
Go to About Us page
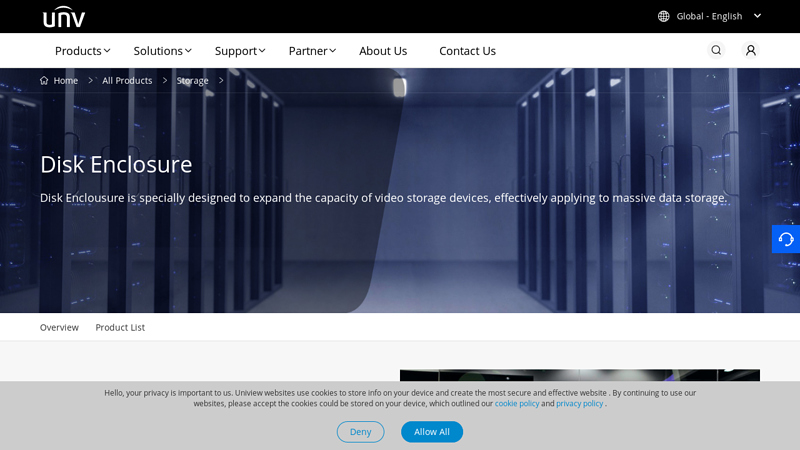click(x=383, y=51)
